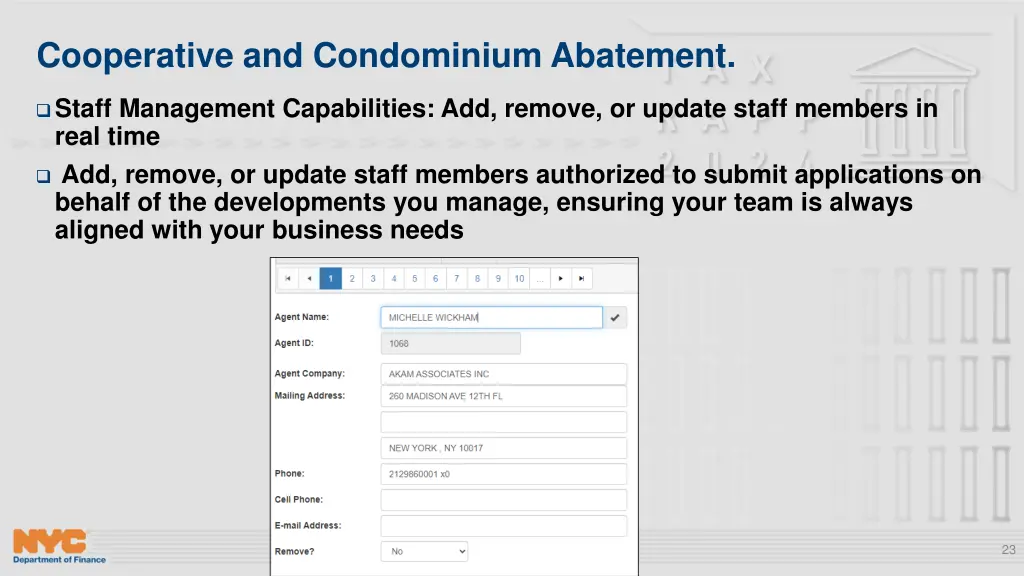This screenshot has width=1024, height=576.
Task: Focus the Mailing Address first line
Action: coord(503,396)
